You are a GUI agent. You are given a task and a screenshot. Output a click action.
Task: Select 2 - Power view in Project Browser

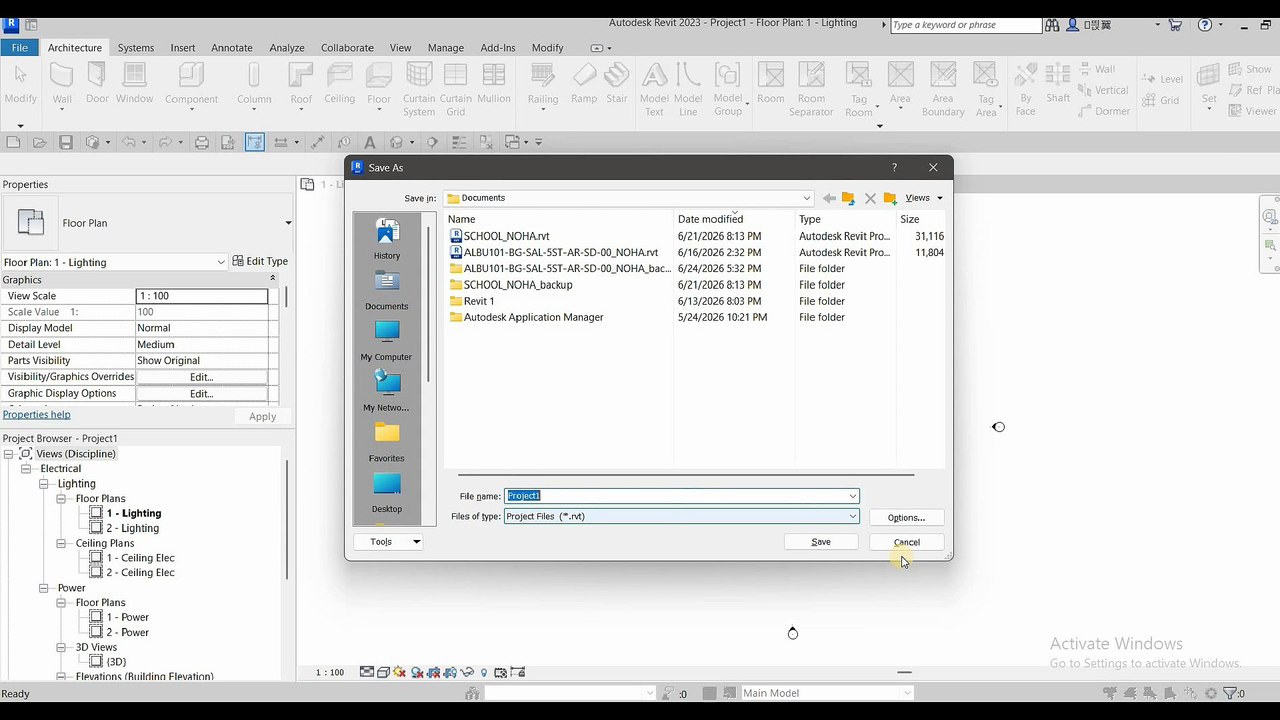click(x=128, y=632)
